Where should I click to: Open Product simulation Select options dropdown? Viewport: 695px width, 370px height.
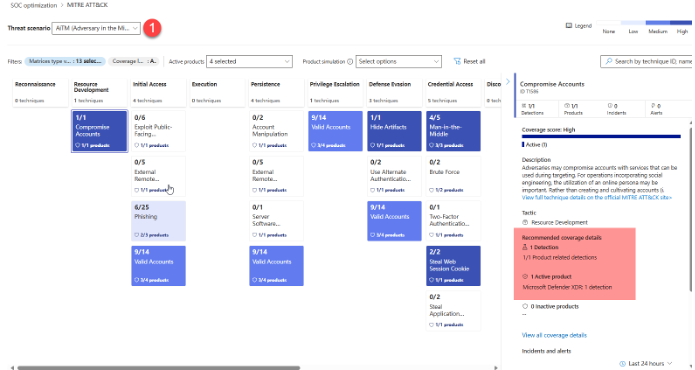click(398, 62)
